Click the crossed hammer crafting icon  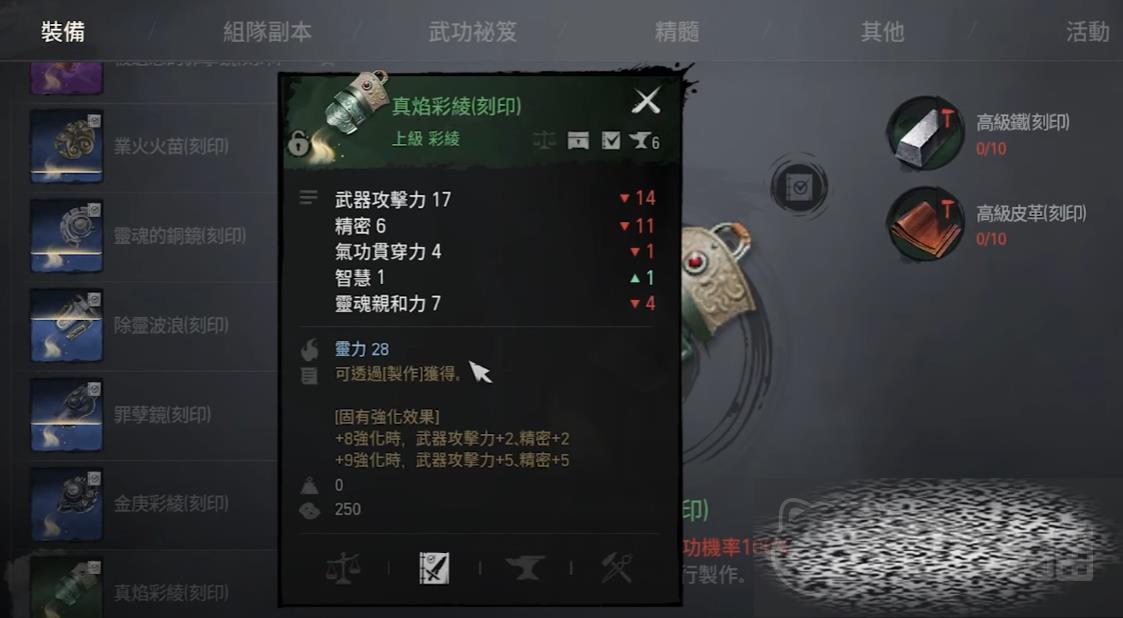pos(617,569)
